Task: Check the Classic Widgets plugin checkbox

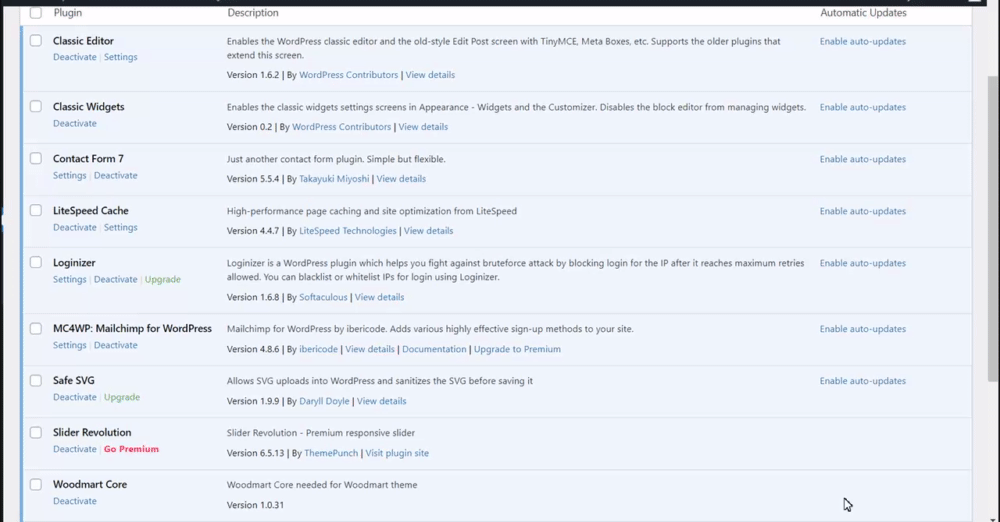Action: pyautogui.click(x=36, y=107)
